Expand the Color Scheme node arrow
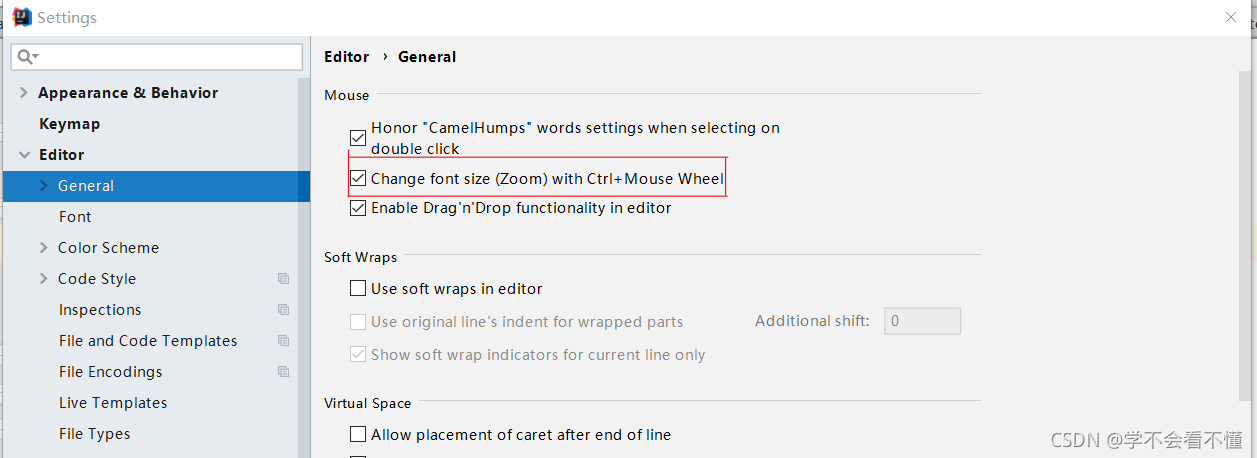Viewport: 1257px width, 458px height. coord(43,248)
